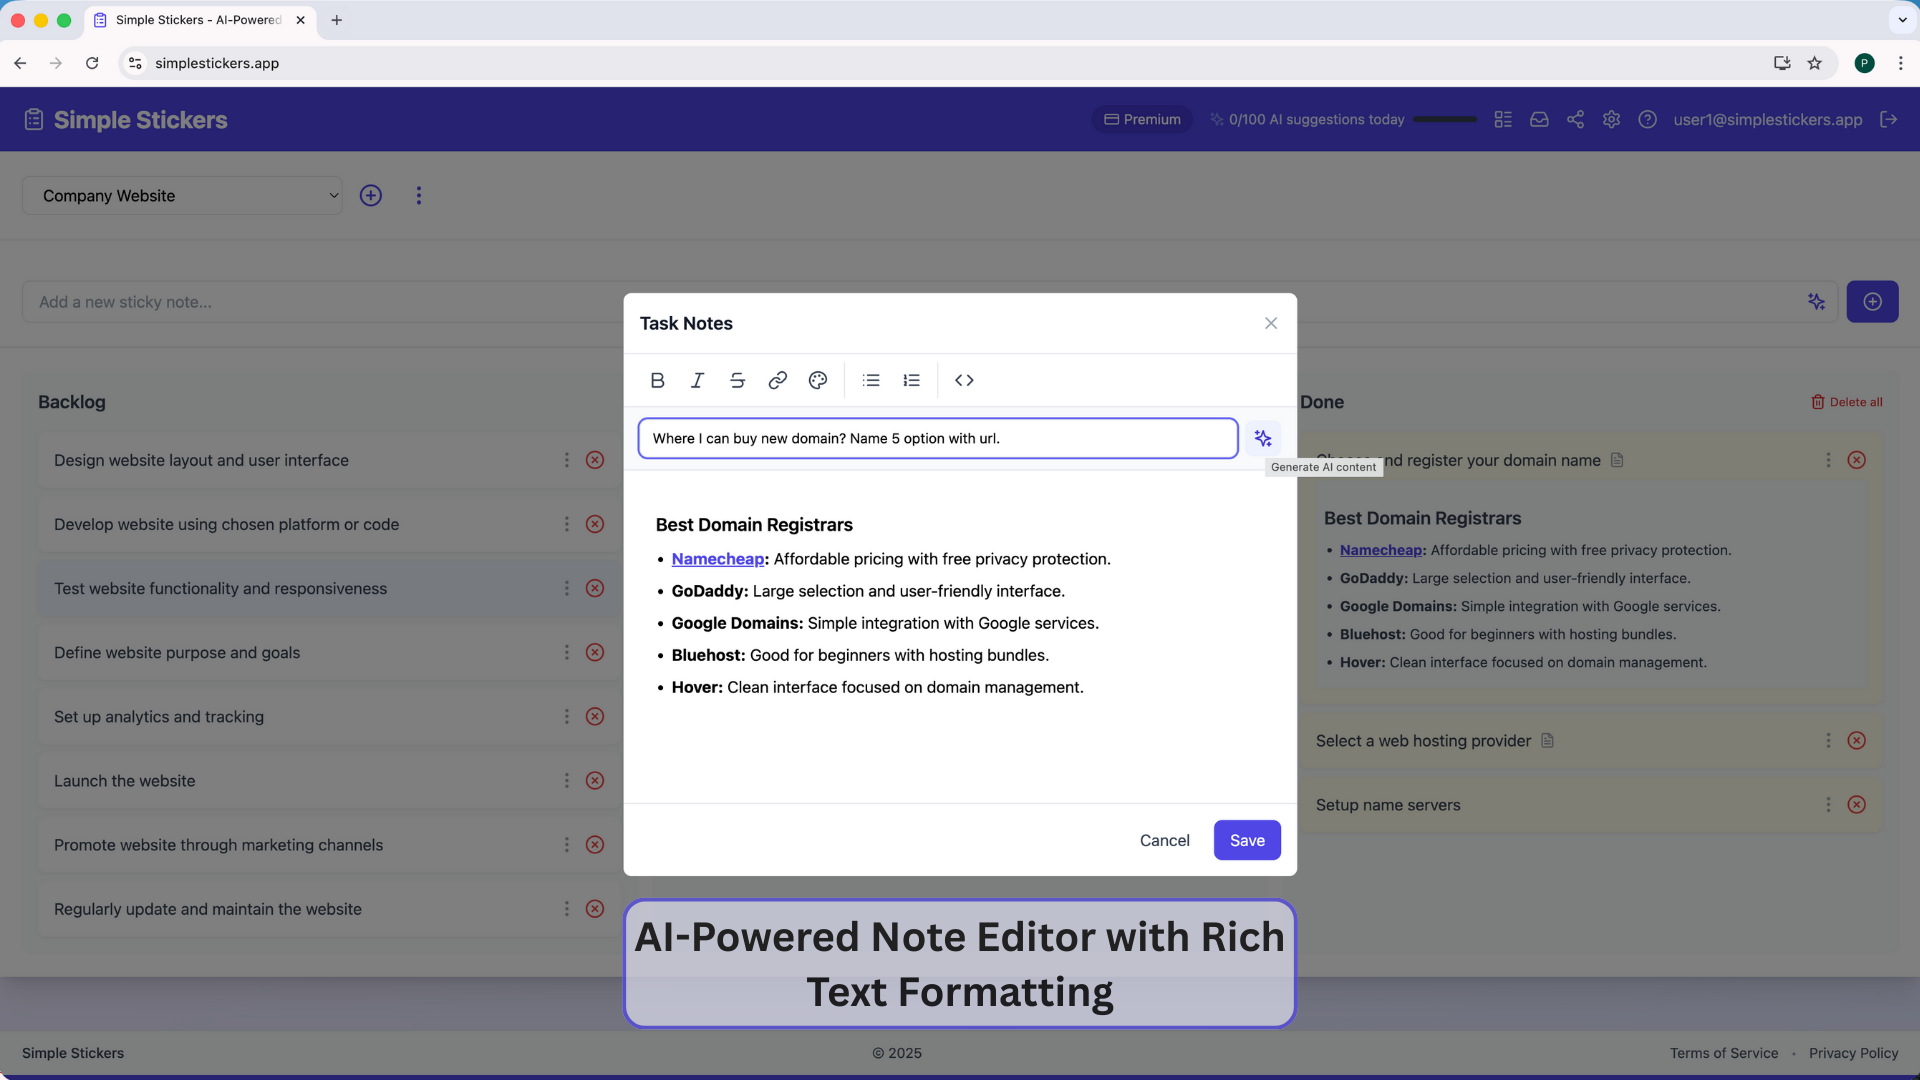This screenshot has width=1920, height=1080.
Task: Click the Premium badge in header
Action: (x=1142, y=119)
